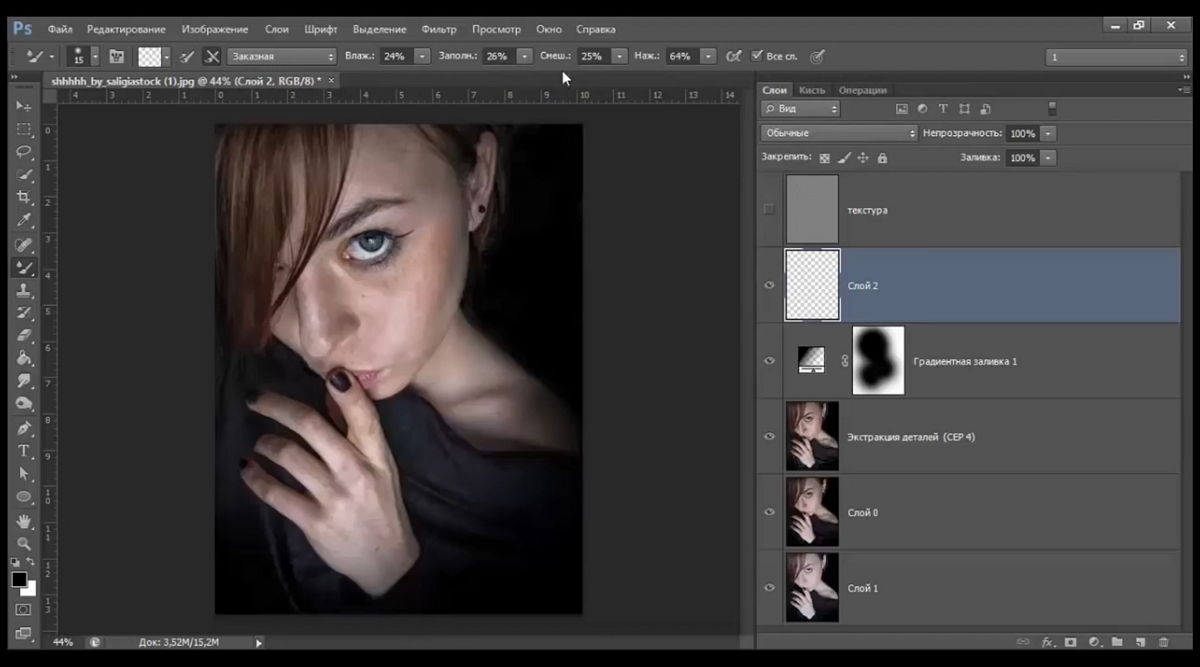The height and width of the screenshot is (667, 1200).
Task: Open the 'Заказная' brush preset dropdown
Action: [x=283, y=57]
